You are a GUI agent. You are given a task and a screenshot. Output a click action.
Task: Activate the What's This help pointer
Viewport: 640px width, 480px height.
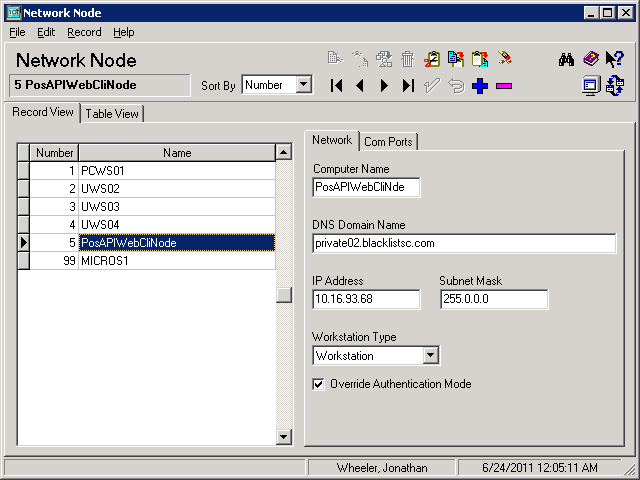click(614, 59)
